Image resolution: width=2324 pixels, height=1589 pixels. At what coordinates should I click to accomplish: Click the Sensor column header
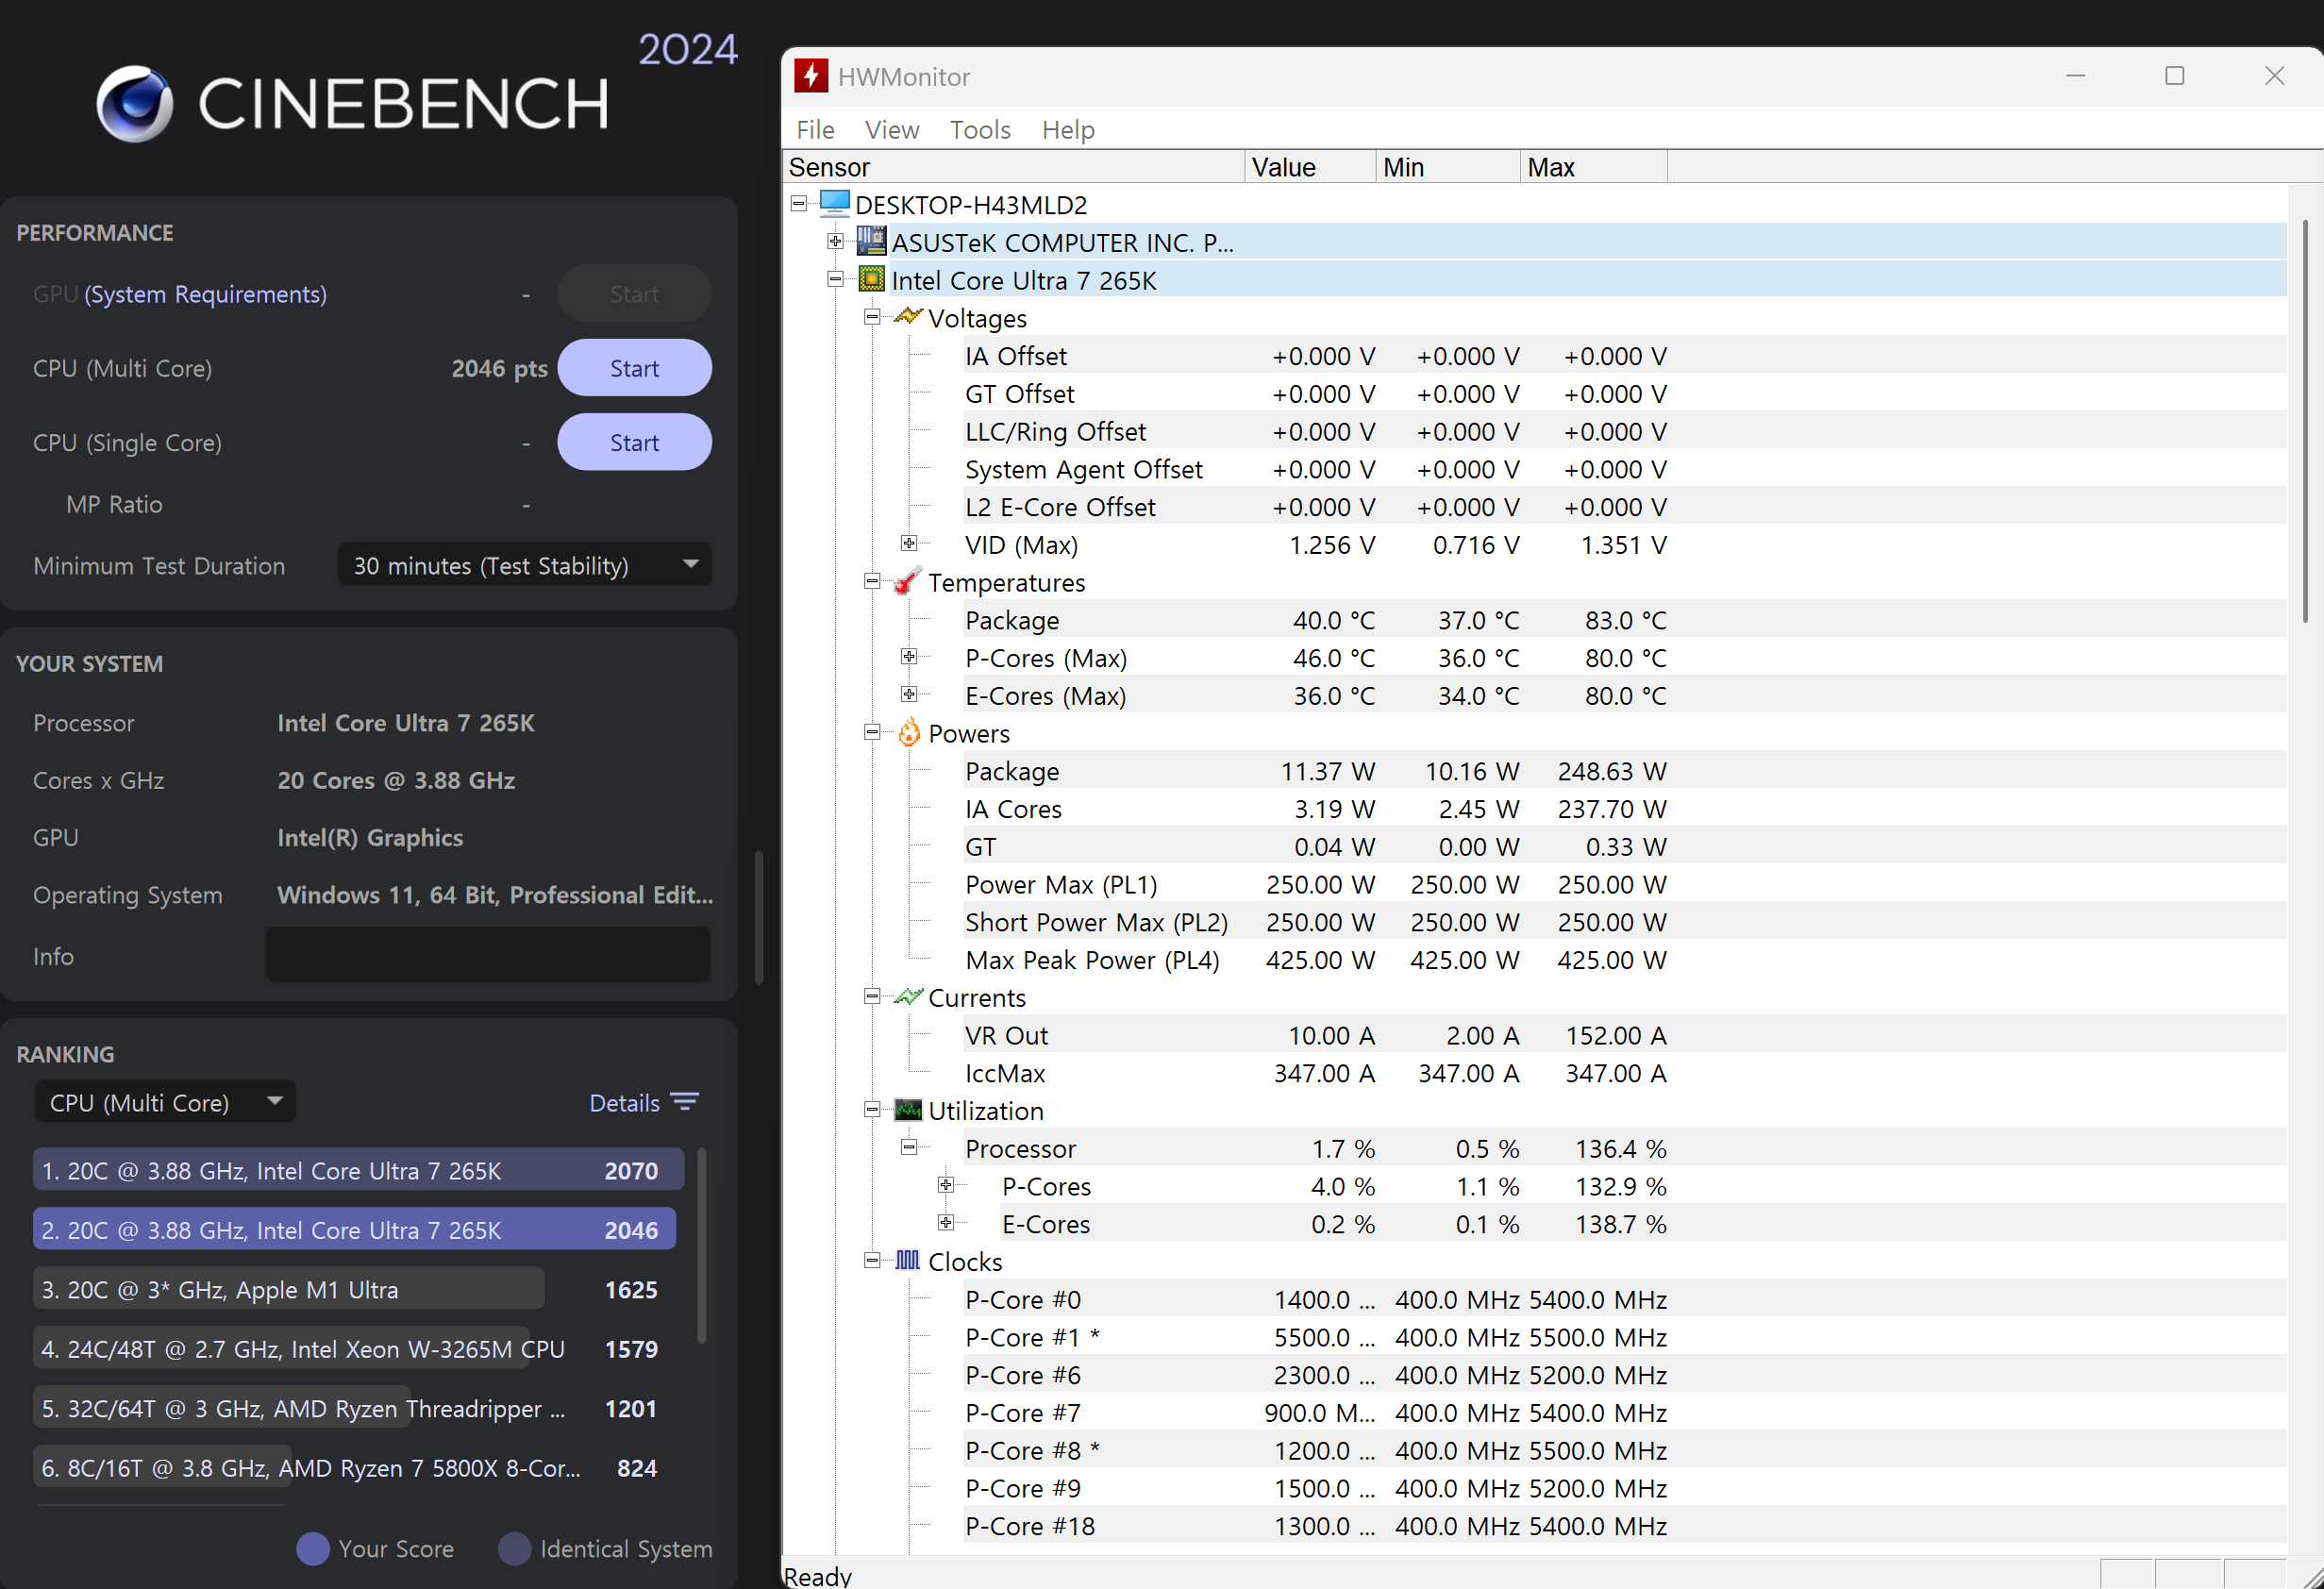(1013, 167)
